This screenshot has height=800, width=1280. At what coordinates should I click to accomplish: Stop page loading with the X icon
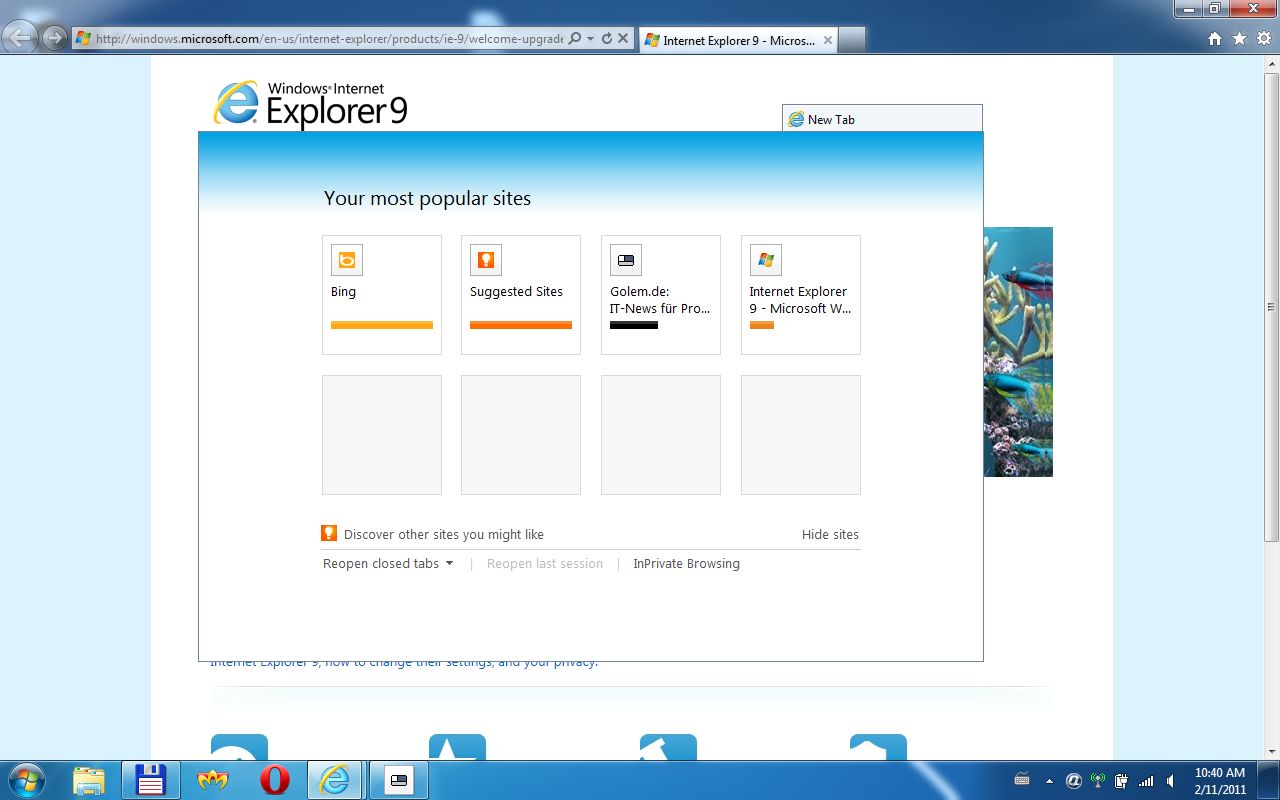(622, 38)
